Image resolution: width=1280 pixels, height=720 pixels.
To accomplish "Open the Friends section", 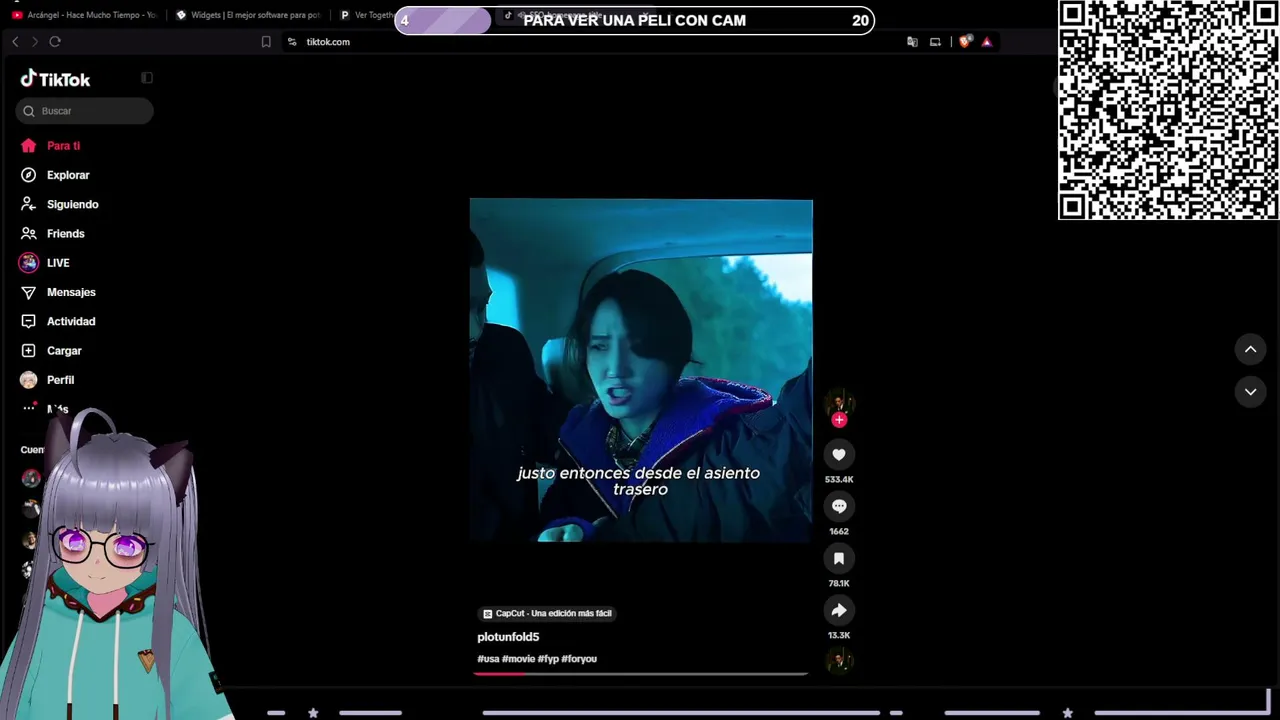I will coord(65,233).
